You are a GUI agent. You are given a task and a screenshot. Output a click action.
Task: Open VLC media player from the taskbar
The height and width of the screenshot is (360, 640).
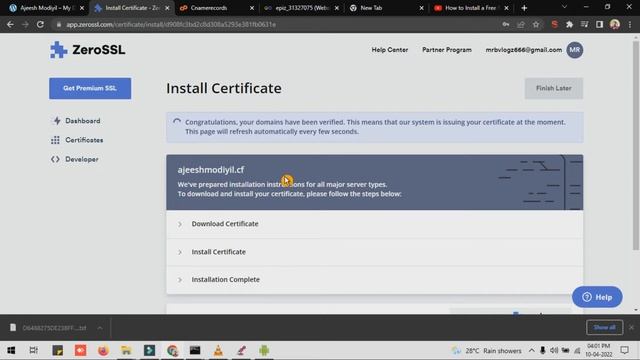click(218, 350)
